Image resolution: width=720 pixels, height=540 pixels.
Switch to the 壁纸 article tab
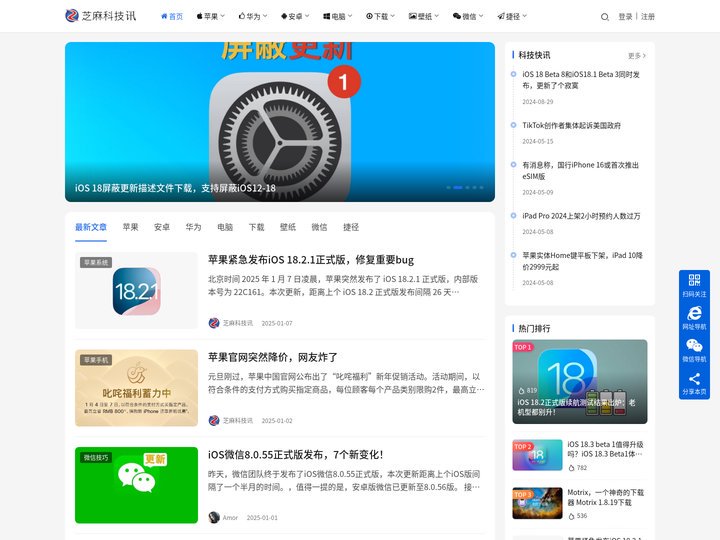(x=288, y=227)
